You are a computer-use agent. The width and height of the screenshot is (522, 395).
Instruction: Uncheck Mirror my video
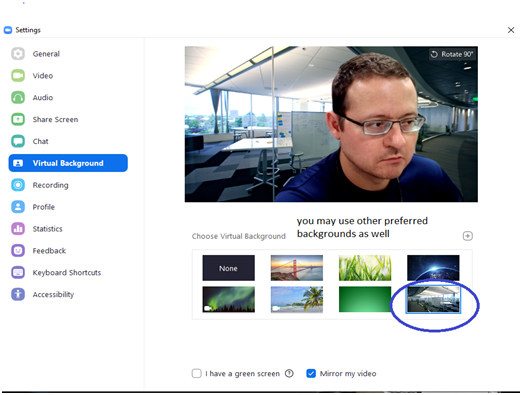tap(311, 373)
